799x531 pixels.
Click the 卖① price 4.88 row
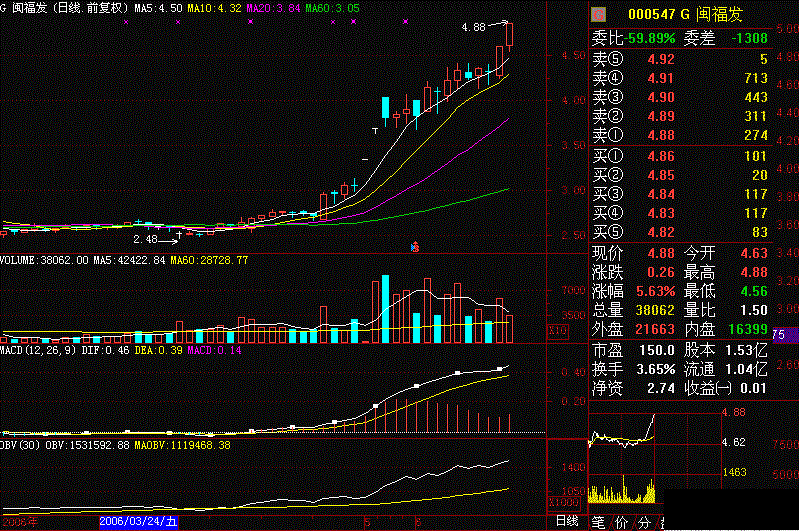[x=680, y=135]
